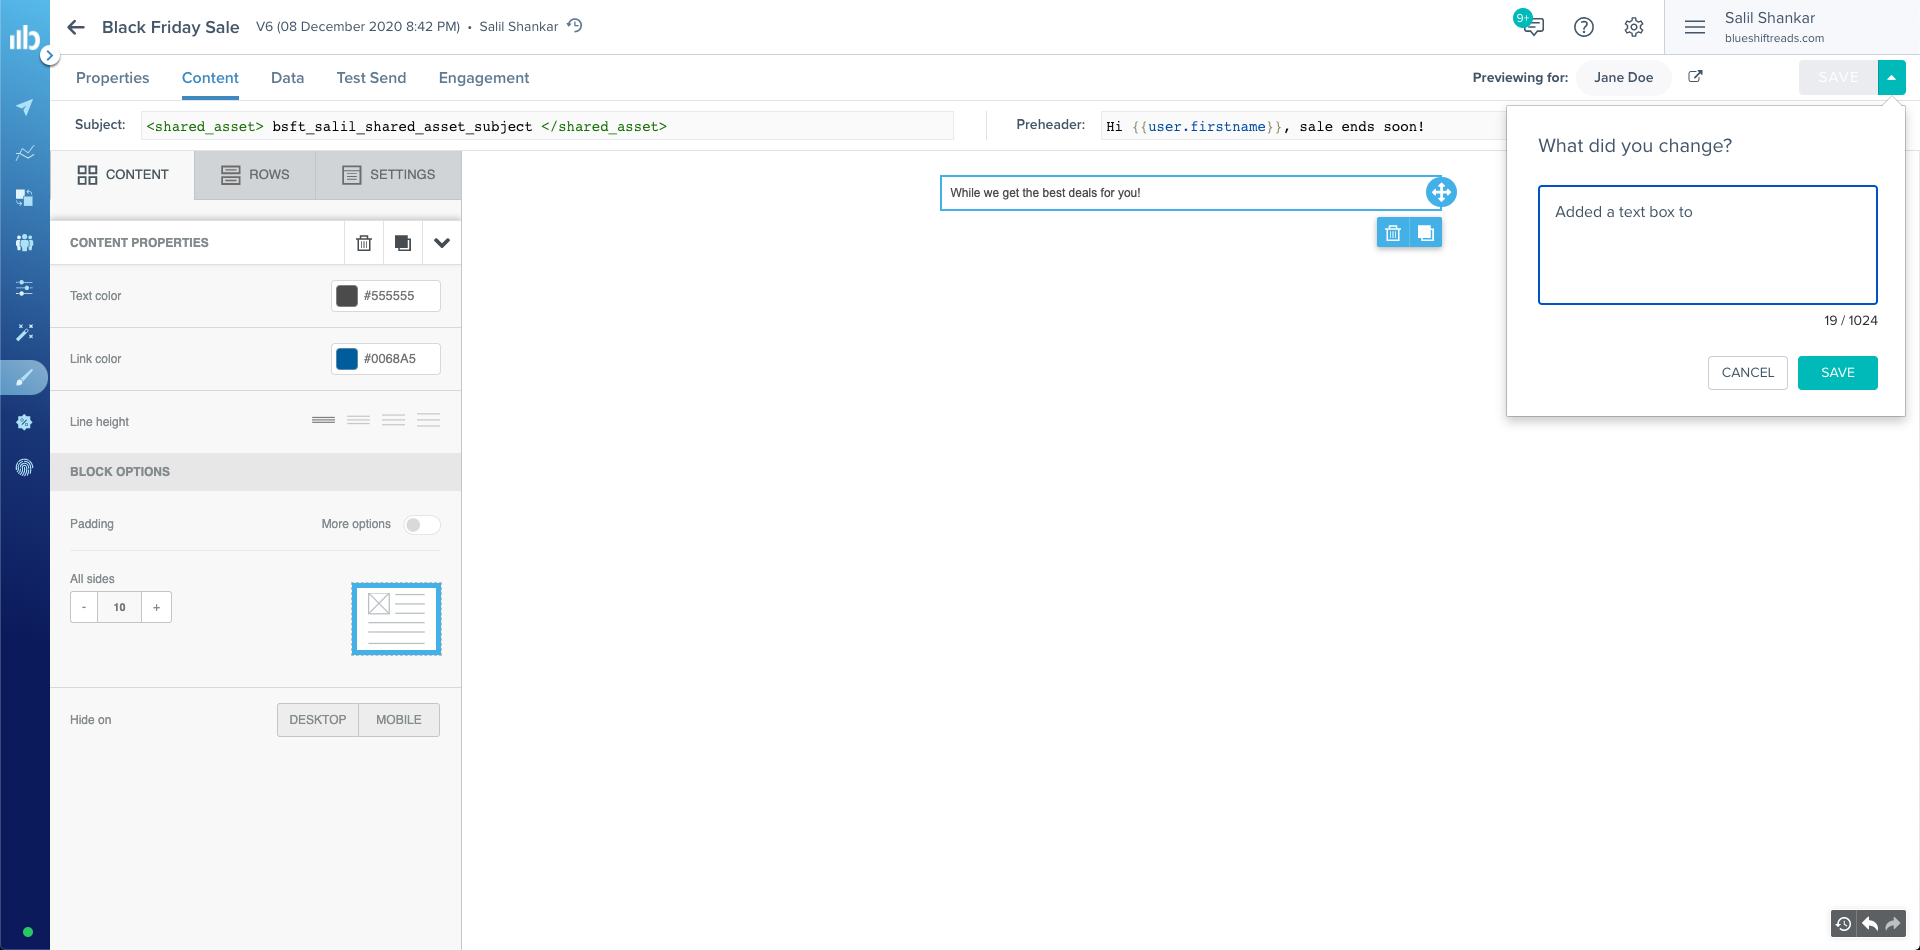Increase All sides padding with plus
The height and width of the screenshot is (950, 1920).
pyautogui.click(x=157, y=607)
